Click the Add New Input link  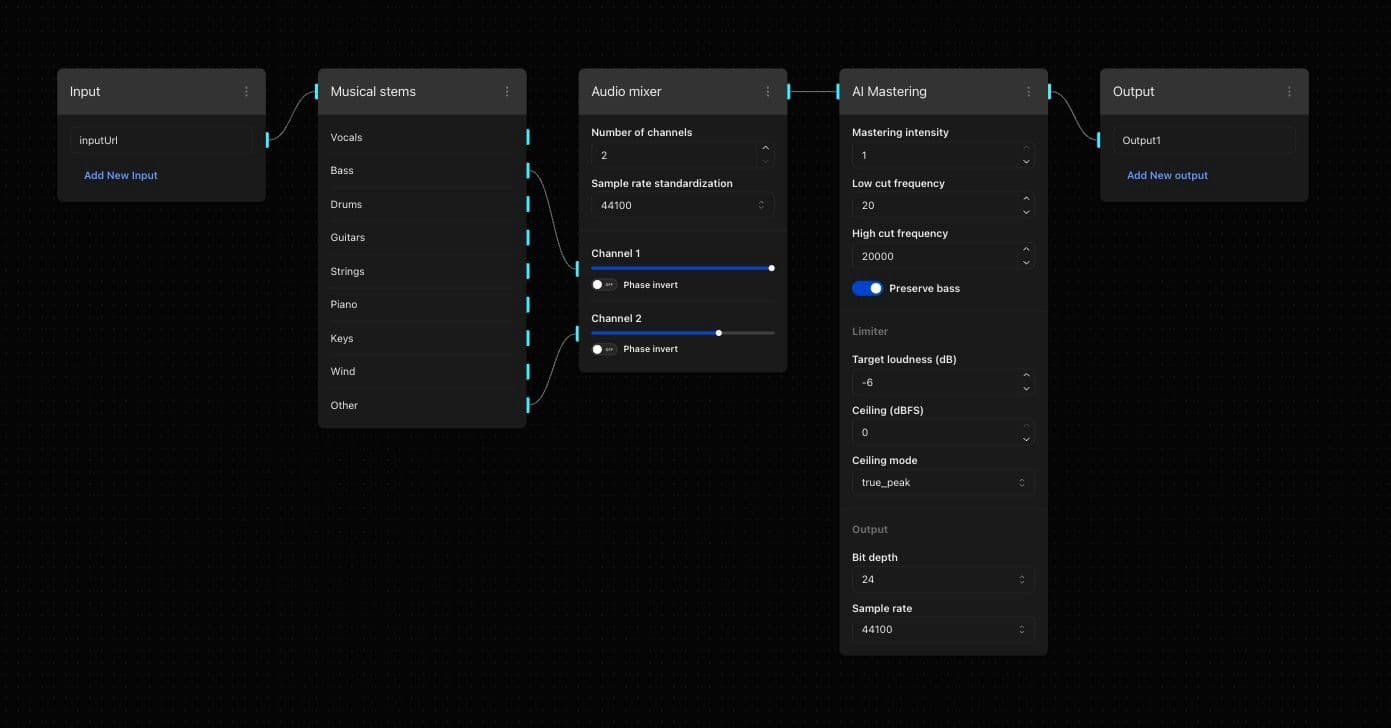click(x=121, y=176)
